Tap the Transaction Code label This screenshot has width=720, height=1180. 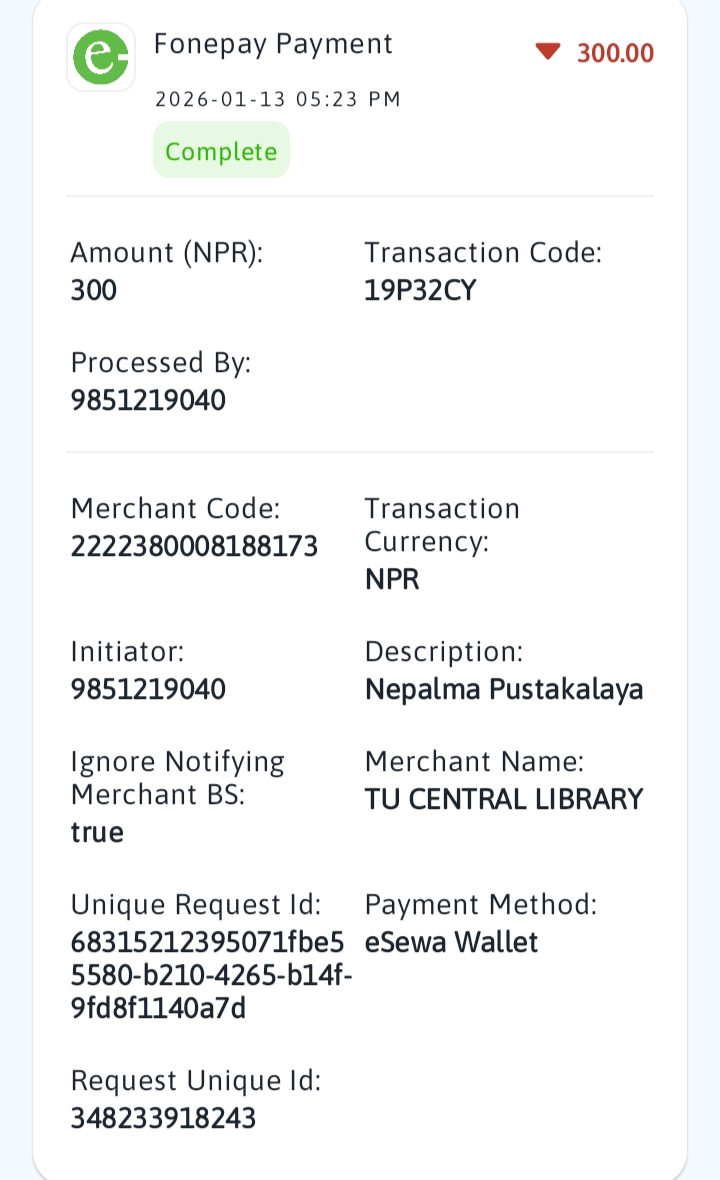[483, 253]
